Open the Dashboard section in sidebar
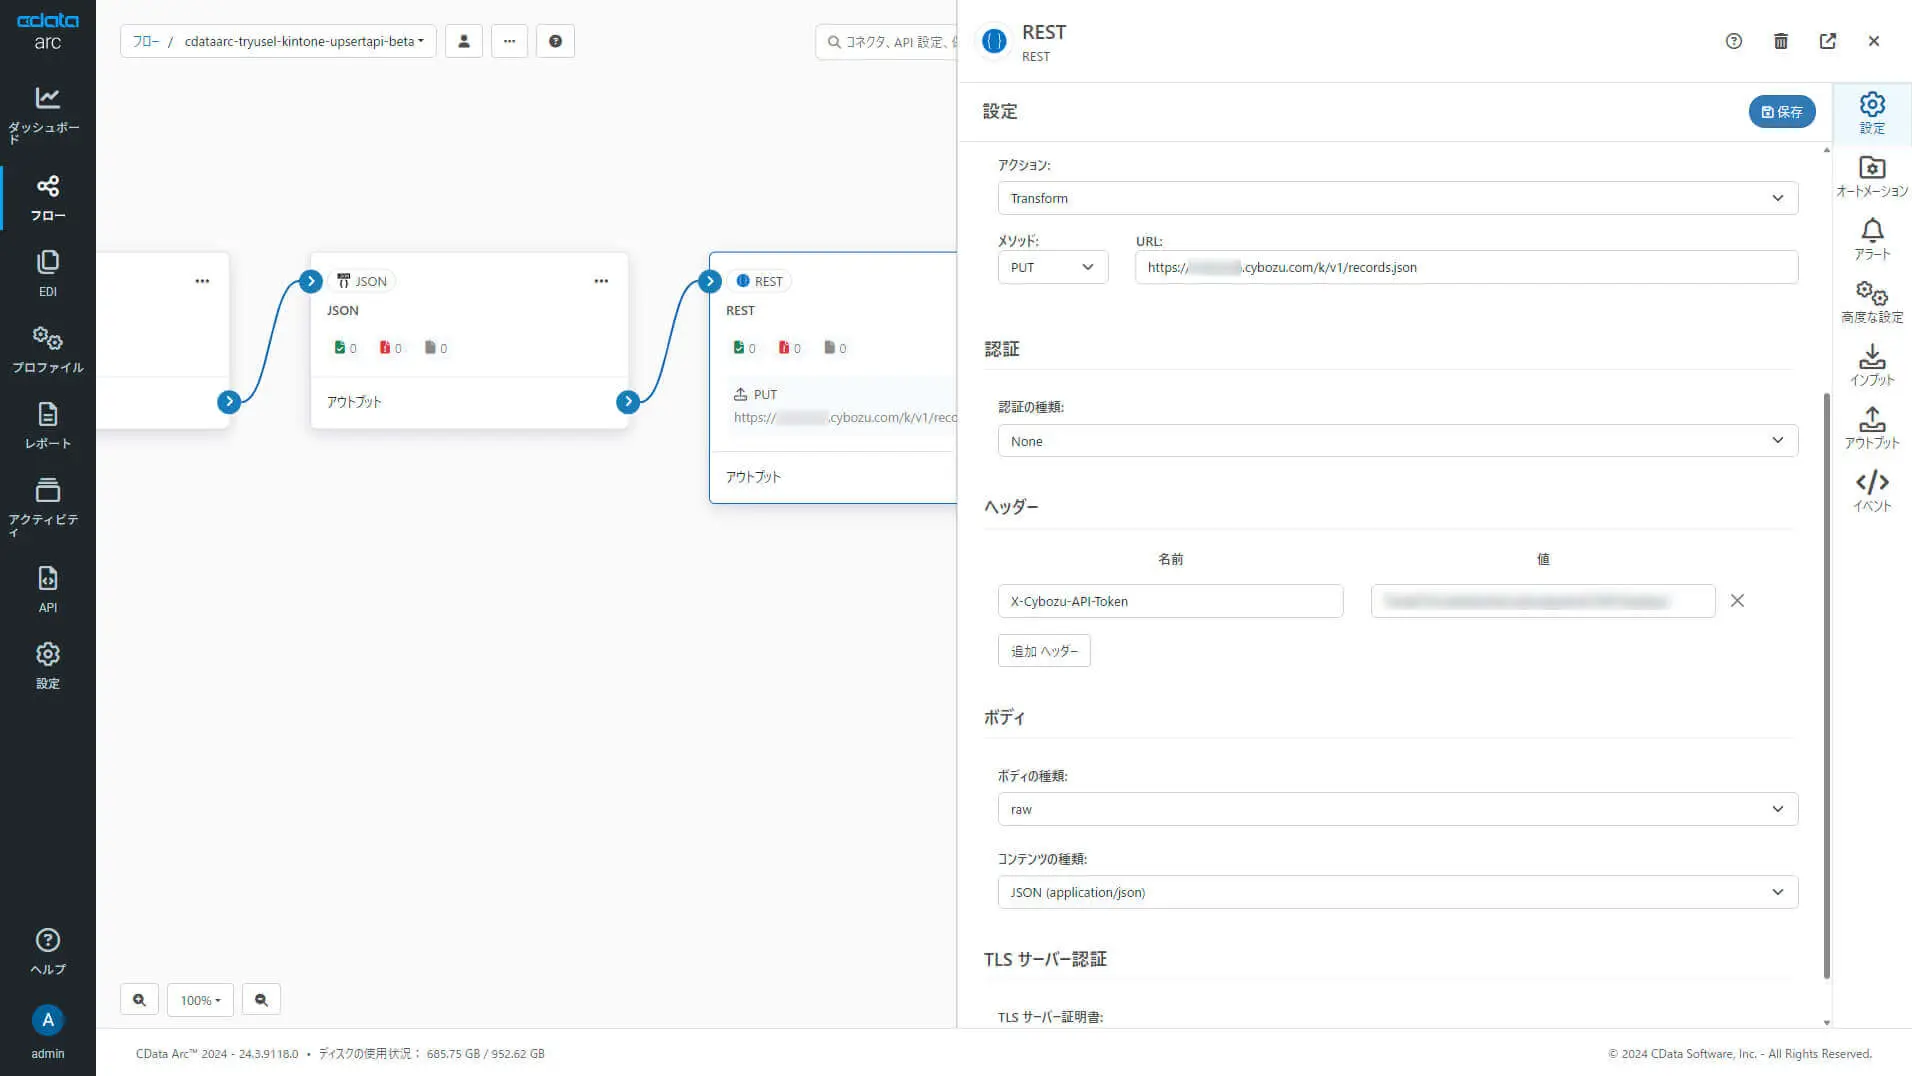This screenshot has height=1076, width=1912. click(47, 113)
